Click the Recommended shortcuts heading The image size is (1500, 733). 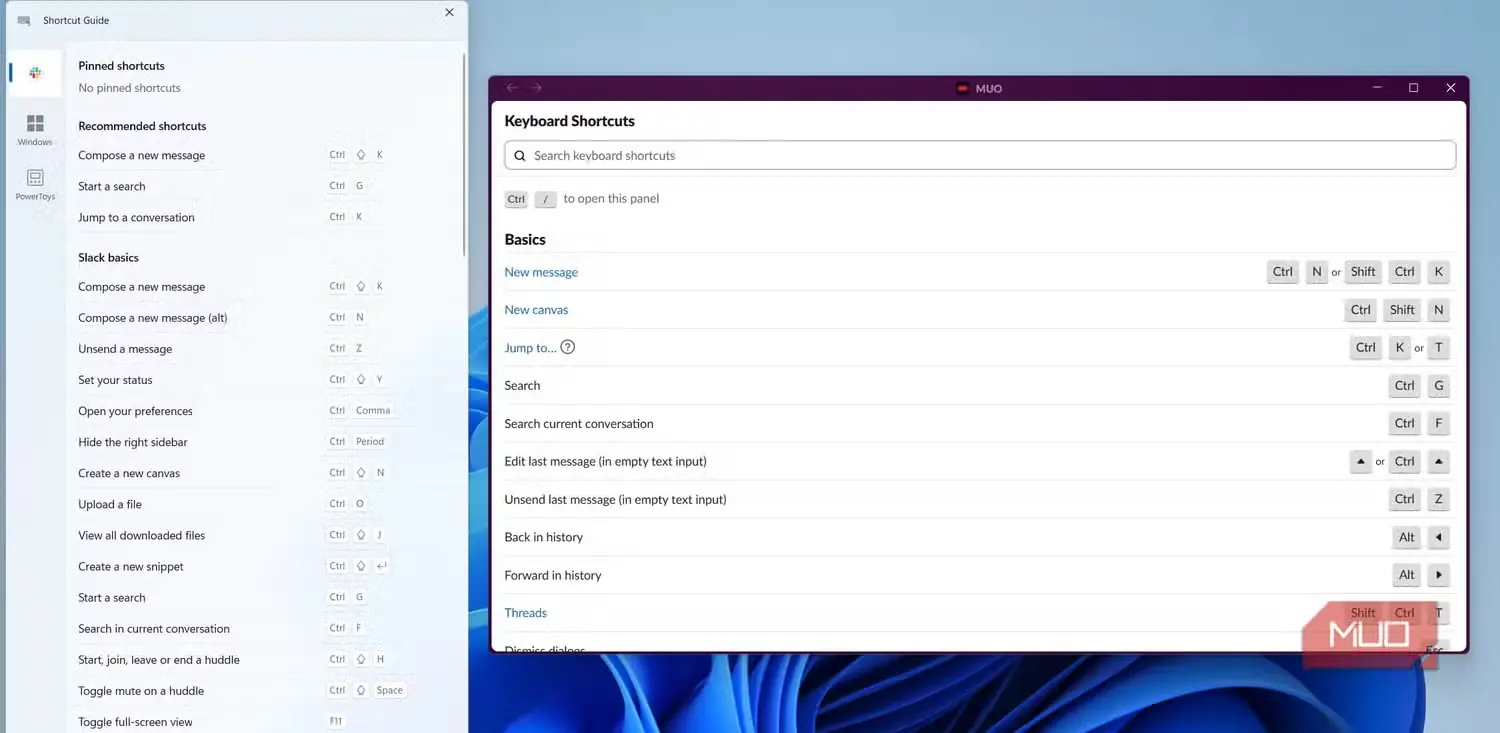[142, 126]
